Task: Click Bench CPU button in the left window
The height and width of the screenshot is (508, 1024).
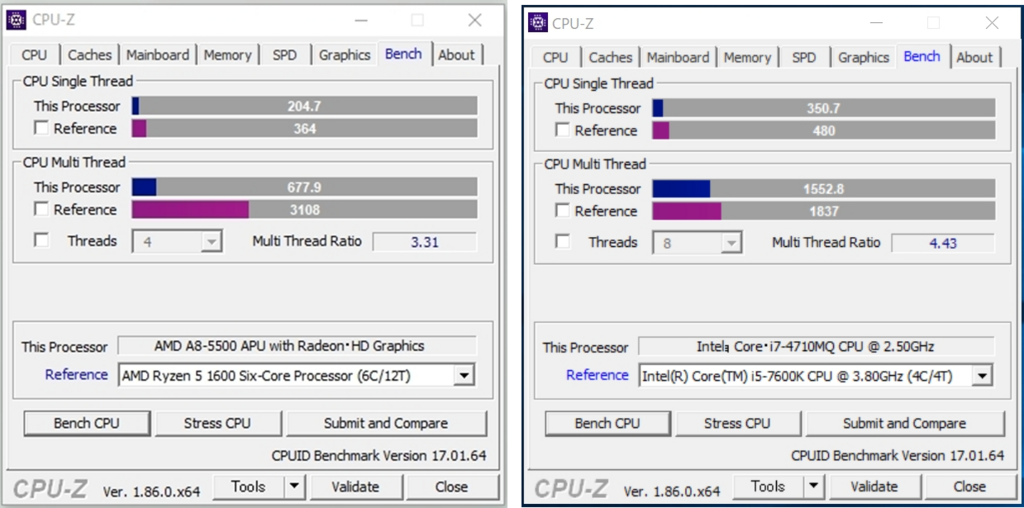Action: coord(87,423)
